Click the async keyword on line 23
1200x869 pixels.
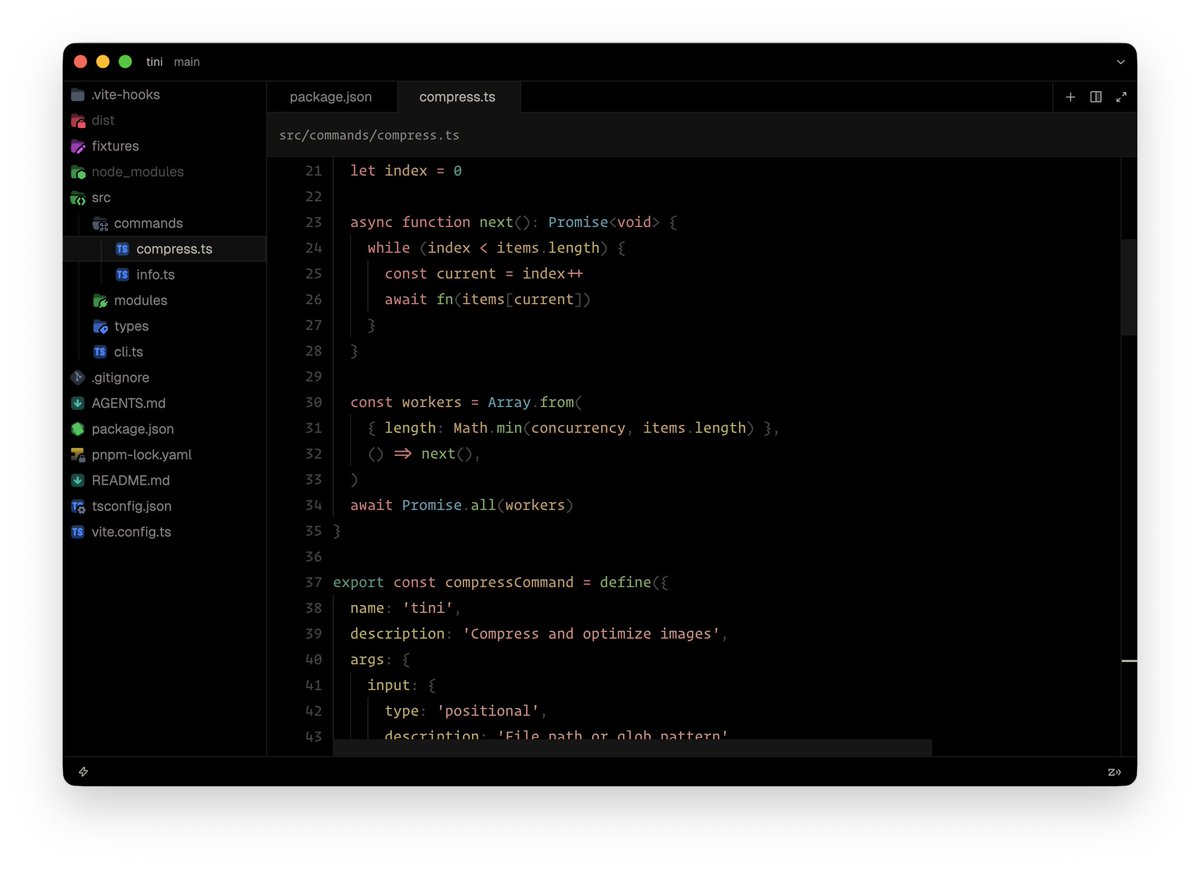[372, 223]
